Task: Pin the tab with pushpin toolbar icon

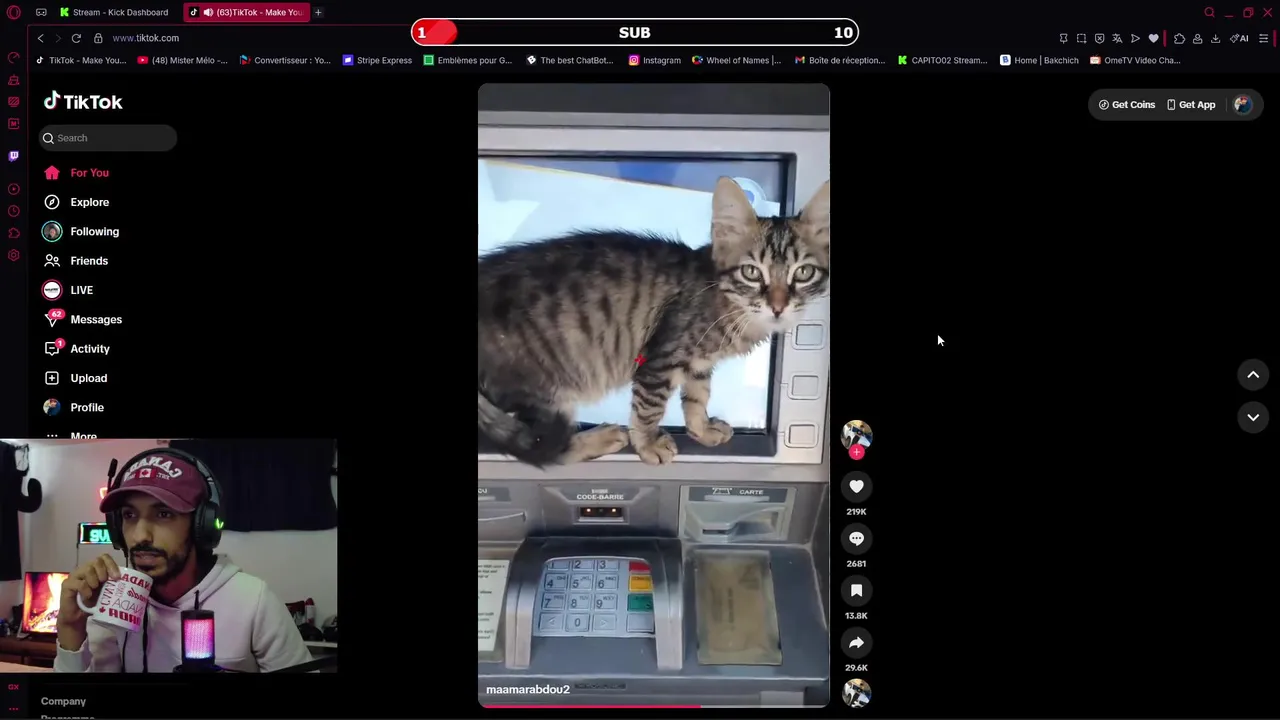Action: click(1063, 38)
